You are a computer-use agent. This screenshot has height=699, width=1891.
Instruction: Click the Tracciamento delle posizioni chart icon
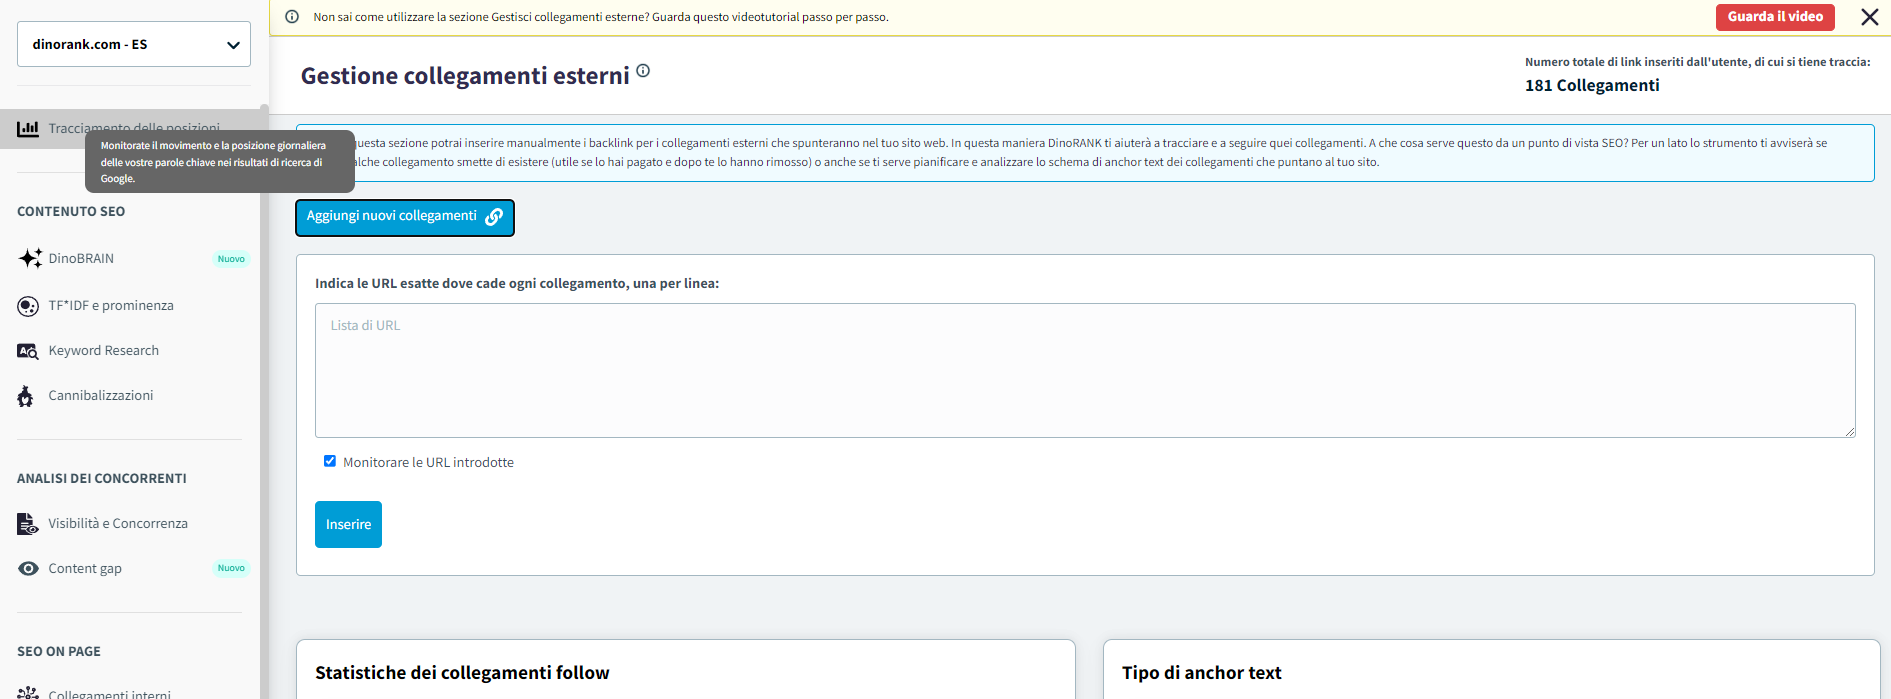(x=28, y=129)
